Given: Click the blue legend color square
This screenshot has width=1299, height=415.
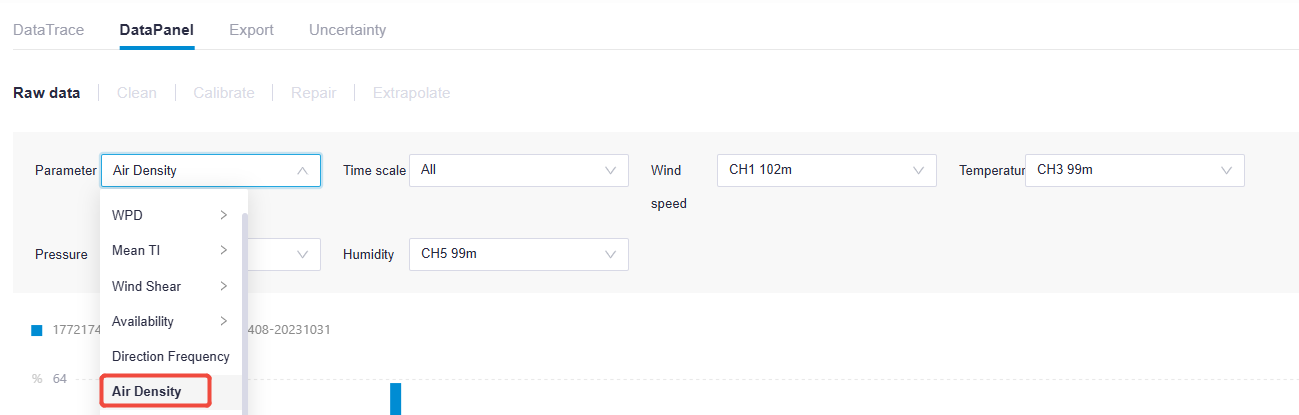Looking at the screenshot, I should click(37, 330).
